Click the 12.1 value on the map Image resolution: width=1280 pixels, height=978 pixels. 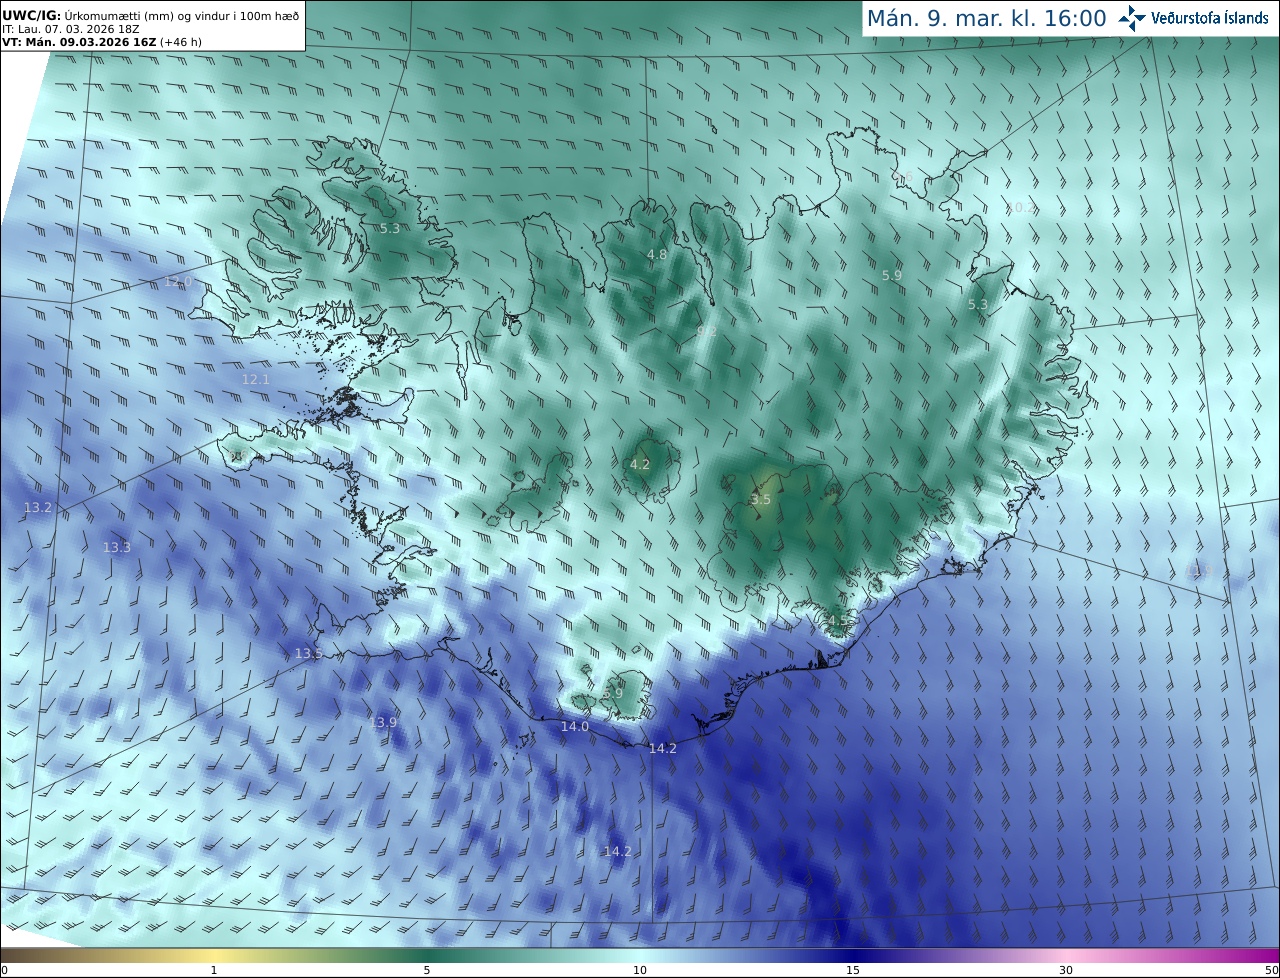pos(256,379)
